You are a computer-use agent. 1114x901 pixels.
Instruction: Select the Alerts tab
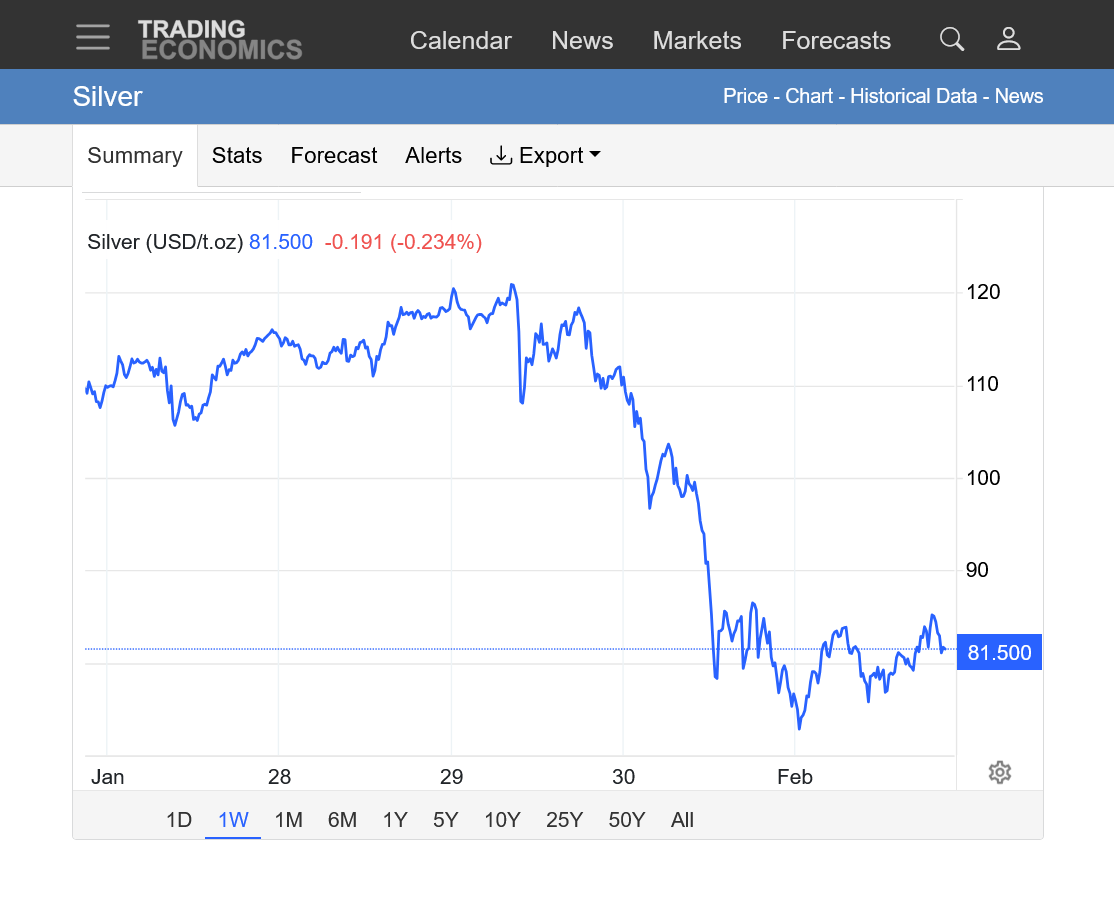pos(433,155)
